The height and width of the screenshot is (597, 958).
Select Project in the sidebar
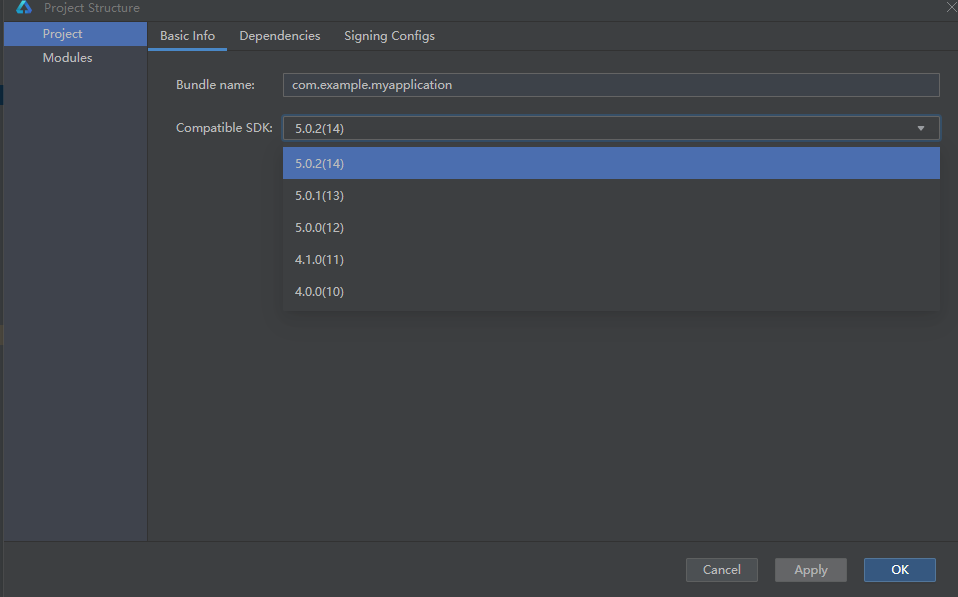click(75, 34)
